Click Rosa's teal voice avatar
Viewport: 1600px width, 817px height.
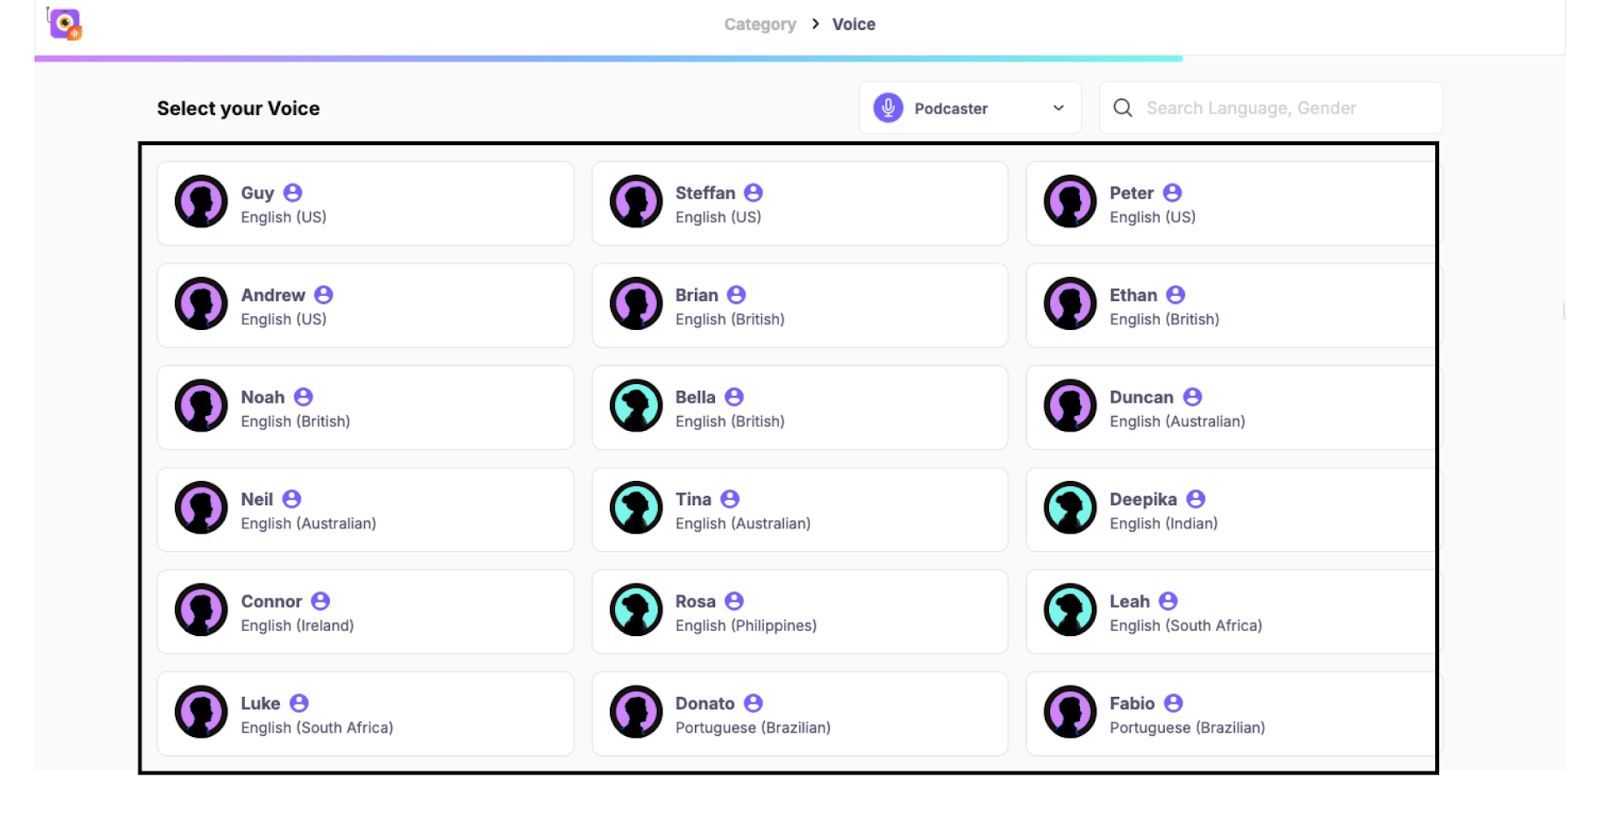pyautogui.click(x=636, y=610)
